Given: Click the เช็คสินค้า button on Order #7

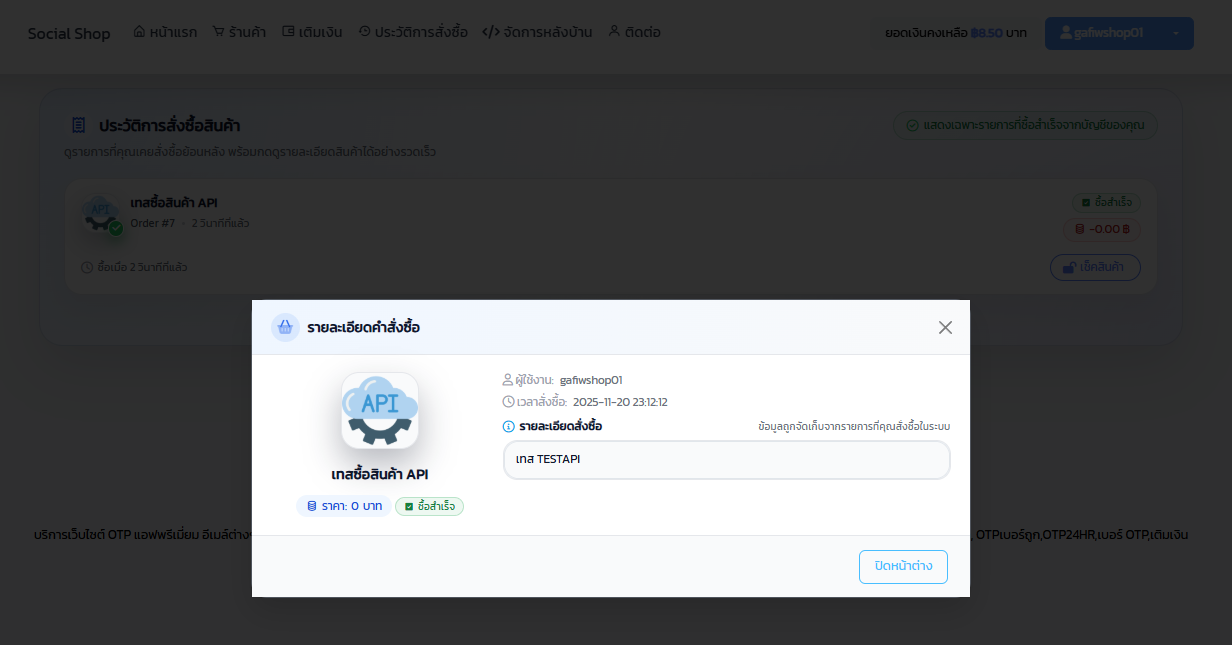Looking at the screenshot, I should click(x=1095, y=267).
